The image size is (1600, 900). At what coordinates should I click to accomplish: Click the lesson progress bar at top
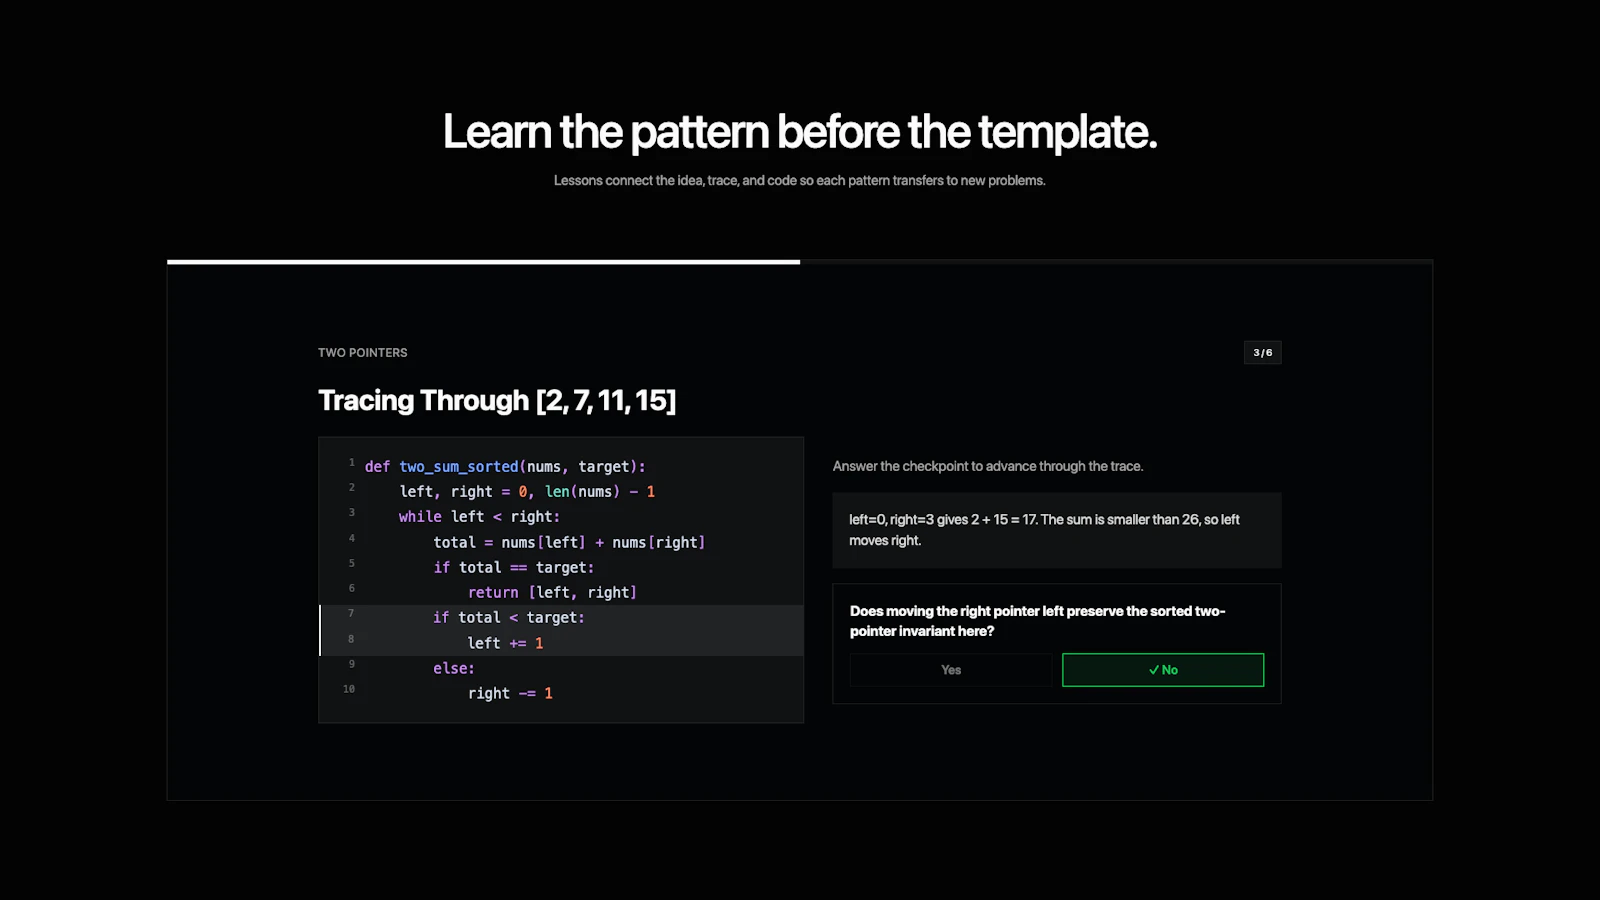[800, 262]
